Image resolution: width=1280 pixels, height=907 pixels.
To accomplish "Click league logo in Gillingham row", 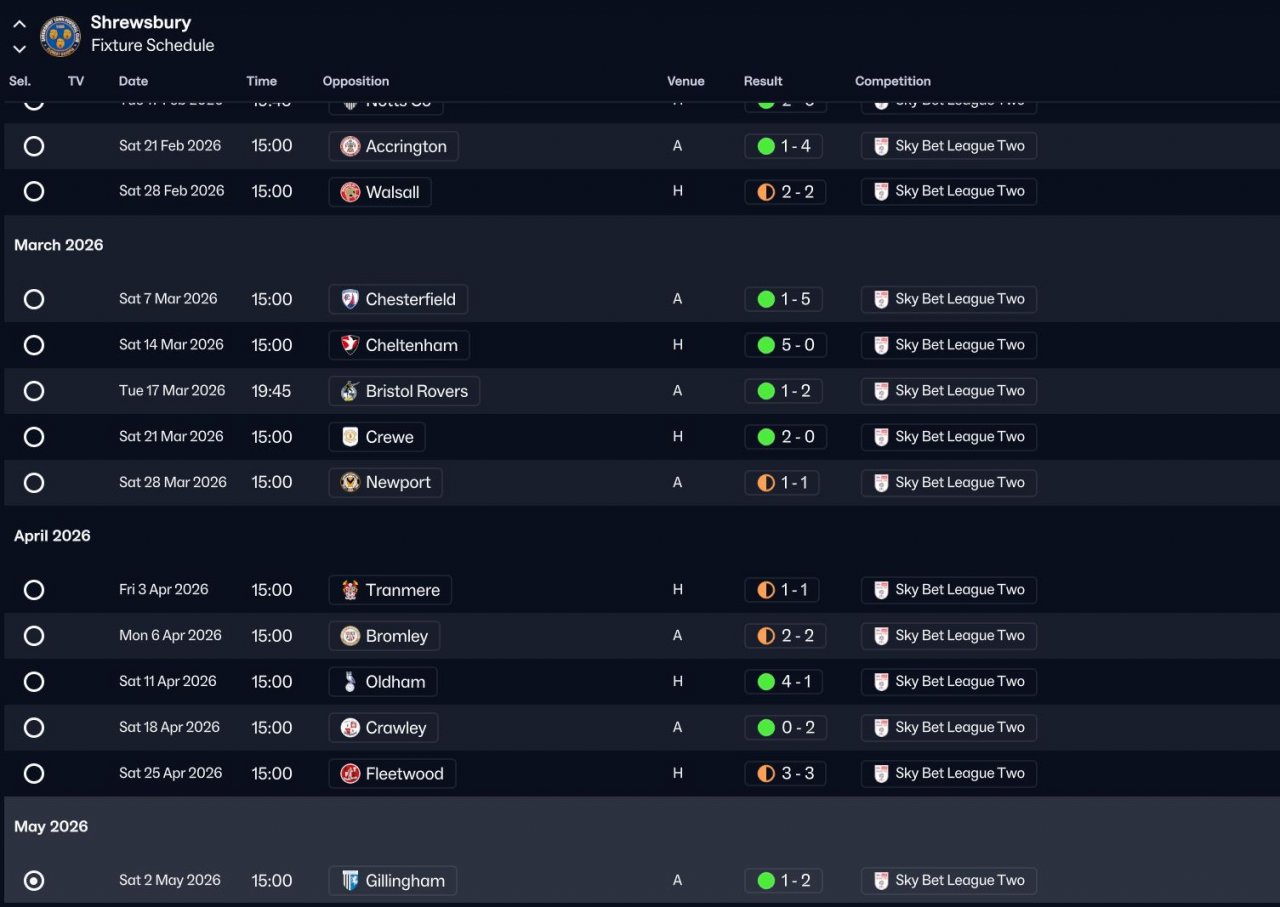I will click(881, 881).
